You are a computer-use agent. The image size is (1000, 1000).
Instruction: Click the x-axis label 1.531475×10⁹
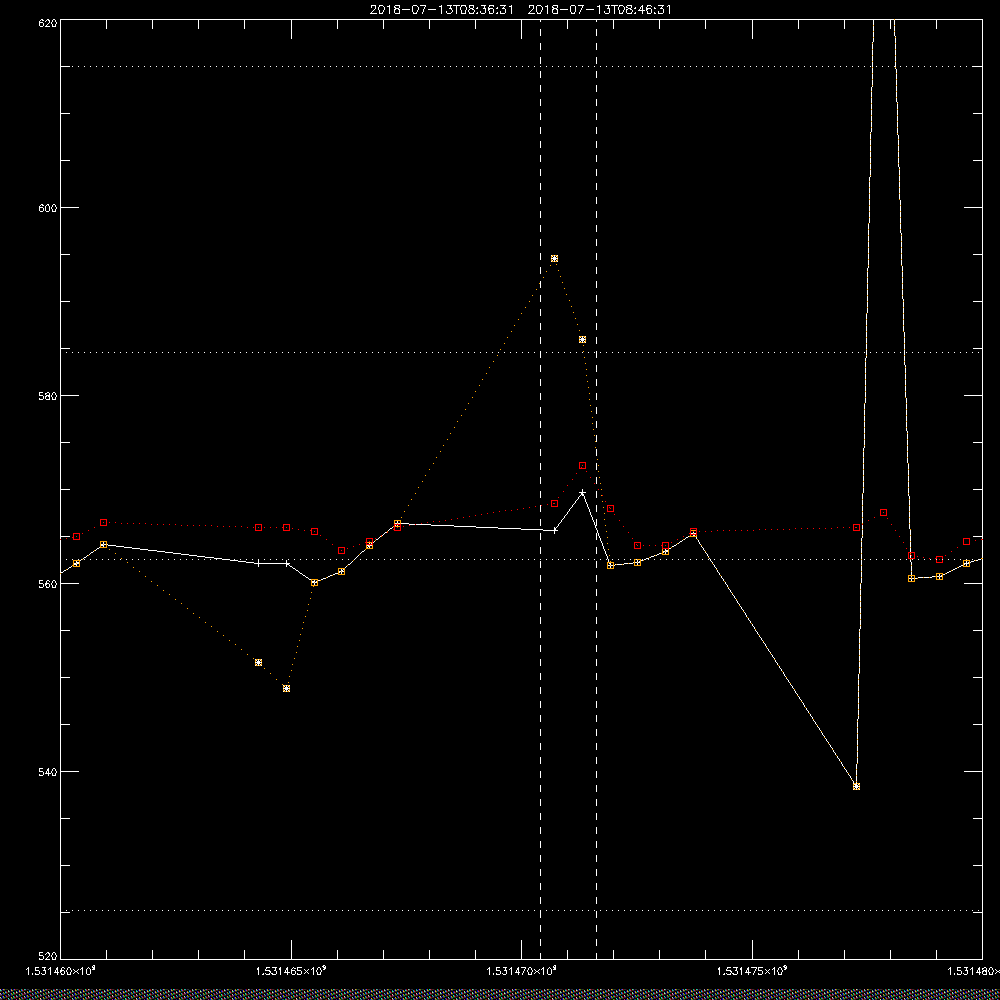[752, 971]
